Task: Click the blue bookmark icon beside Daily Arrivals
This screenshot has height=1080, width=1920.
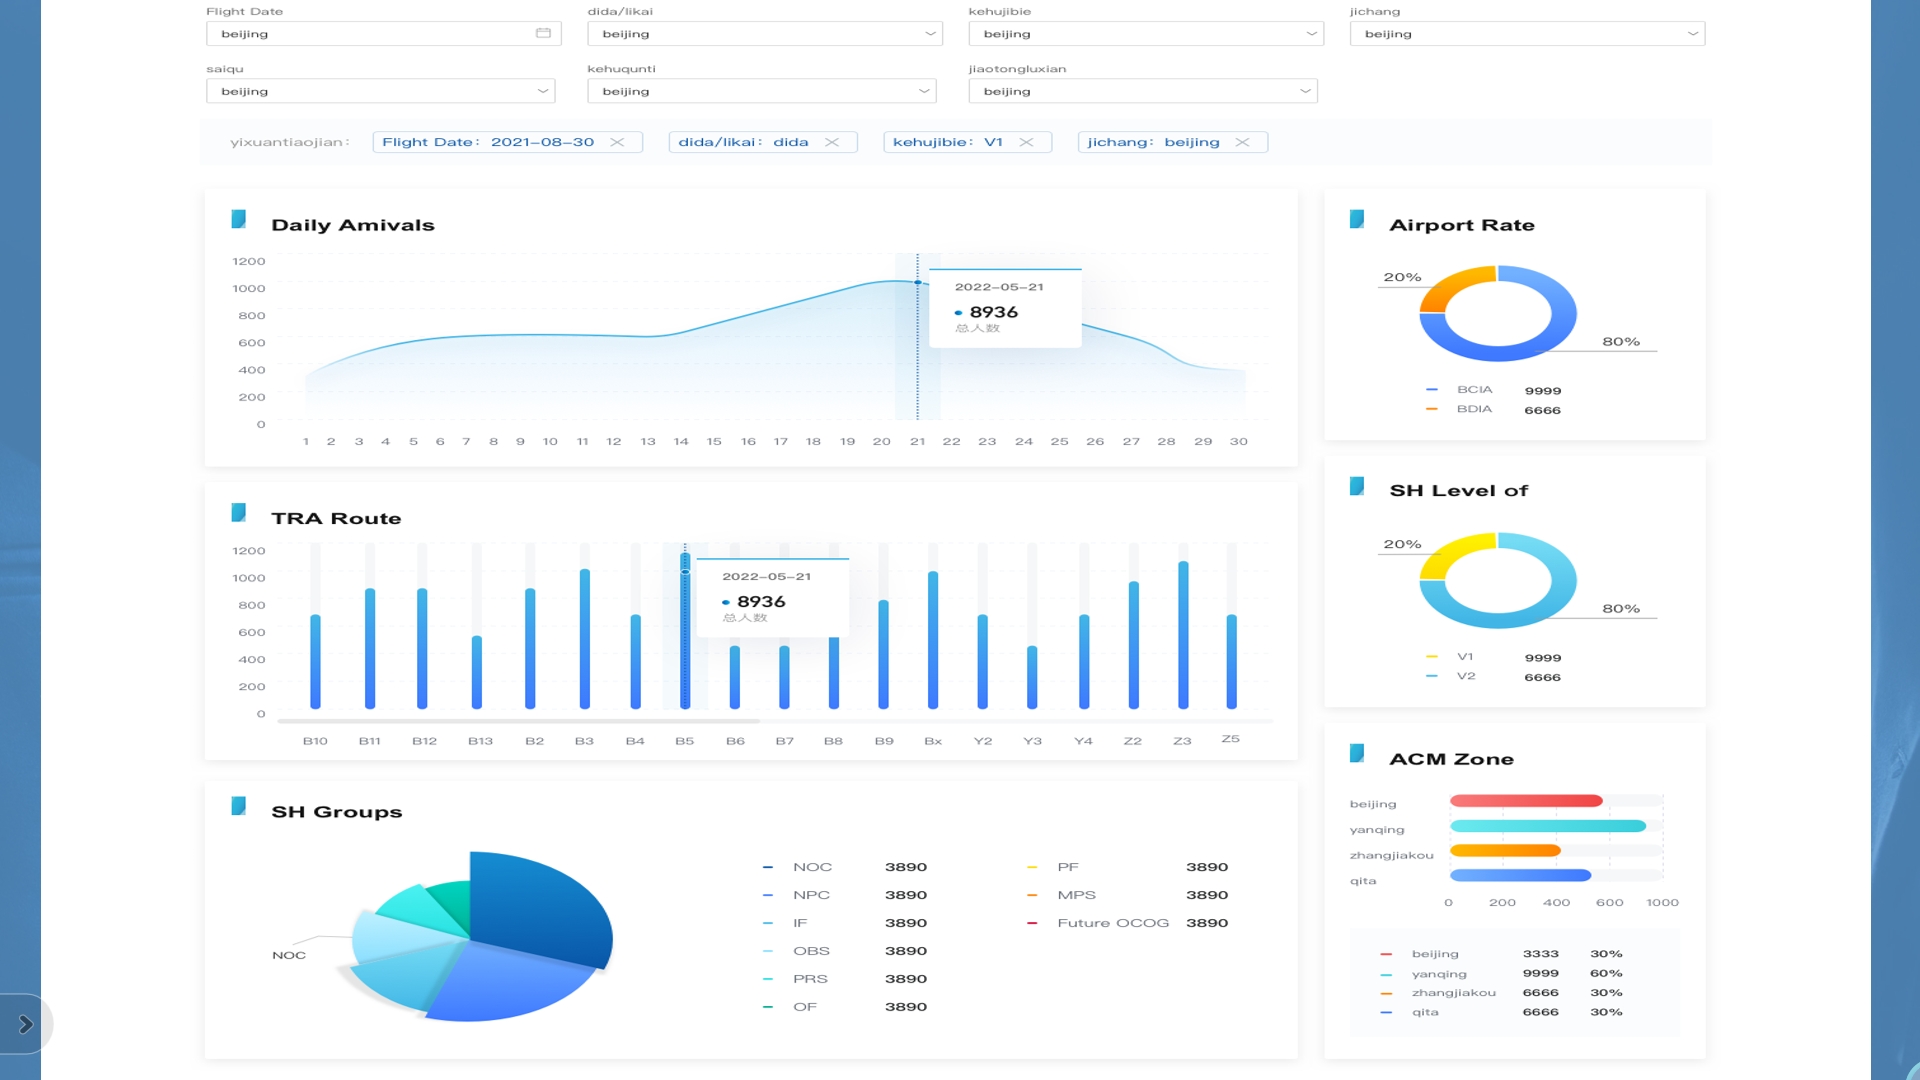Action: coord(239,219)
